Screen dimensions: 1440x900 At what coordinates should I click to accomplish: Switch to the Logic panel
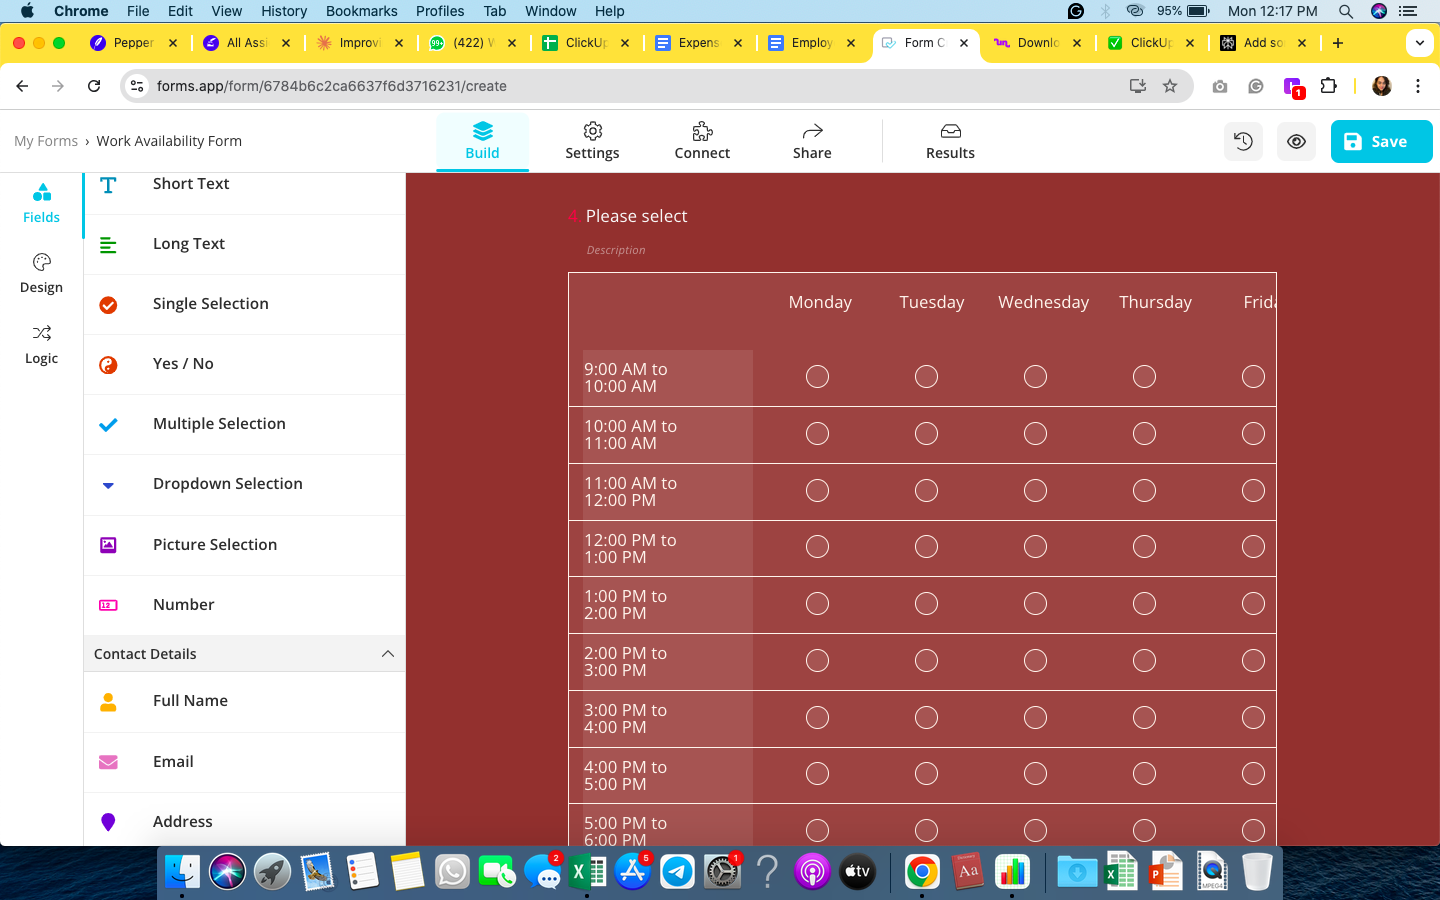[x=41, y=344]
